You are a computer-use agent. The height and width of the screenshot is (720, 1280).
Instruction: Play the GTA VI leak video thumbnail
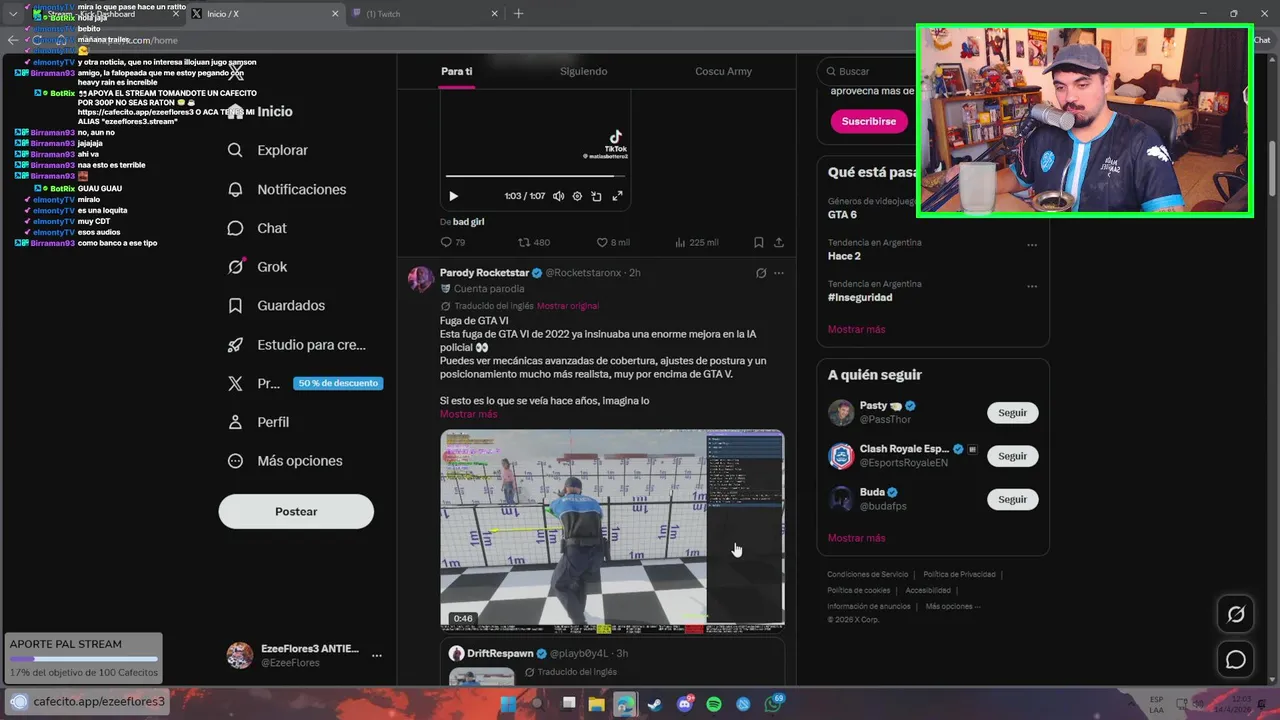tap(612, 530)
